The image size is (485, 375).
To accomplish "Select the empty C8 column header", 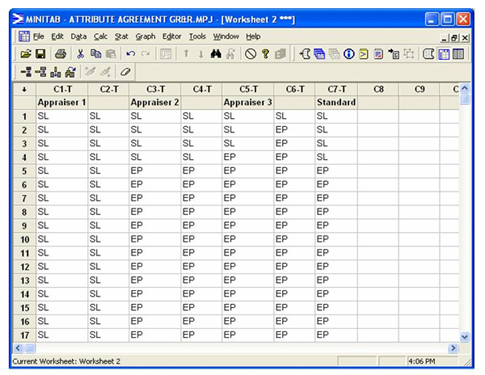I will click(x=378, y=89).
